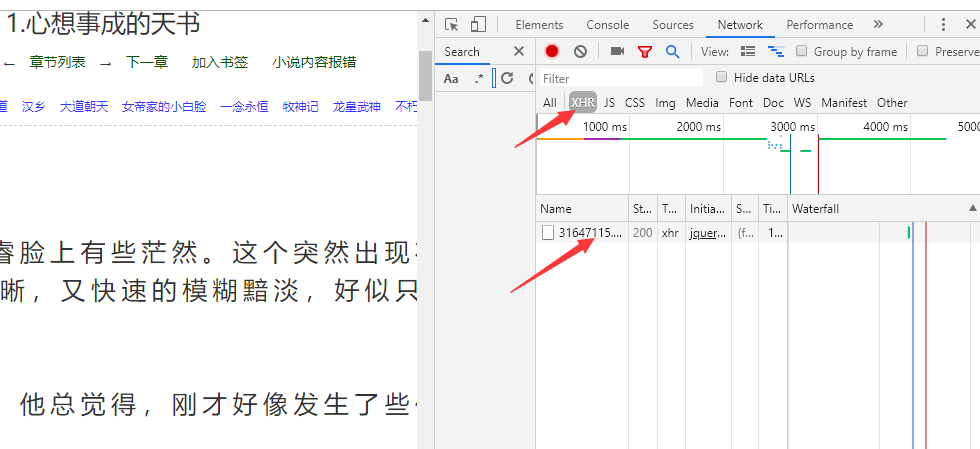Open the Sources tab
The width and height of the screenshot is (980, 449).
pyautogui.click(x=672, y=25)
